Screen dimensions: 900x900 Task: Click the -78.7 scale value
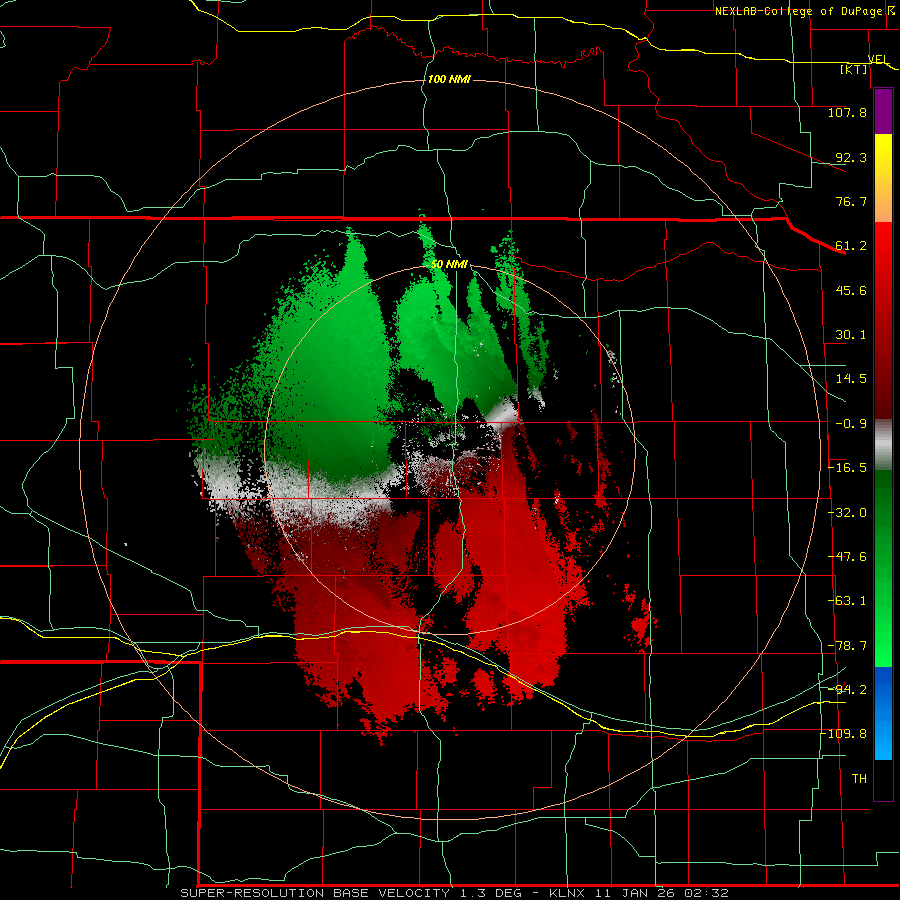click(x=847, y=646)
